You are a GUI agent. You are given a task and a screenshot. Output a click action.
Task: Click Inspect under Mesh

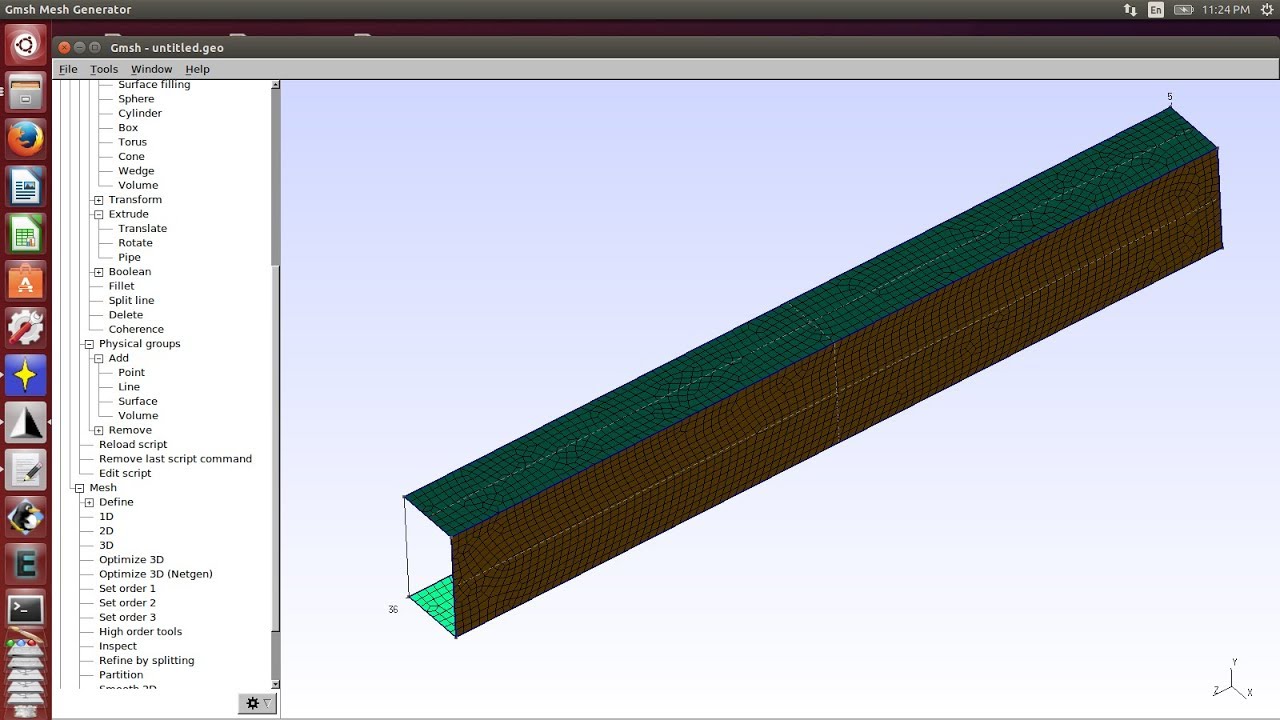click(117, 646)
